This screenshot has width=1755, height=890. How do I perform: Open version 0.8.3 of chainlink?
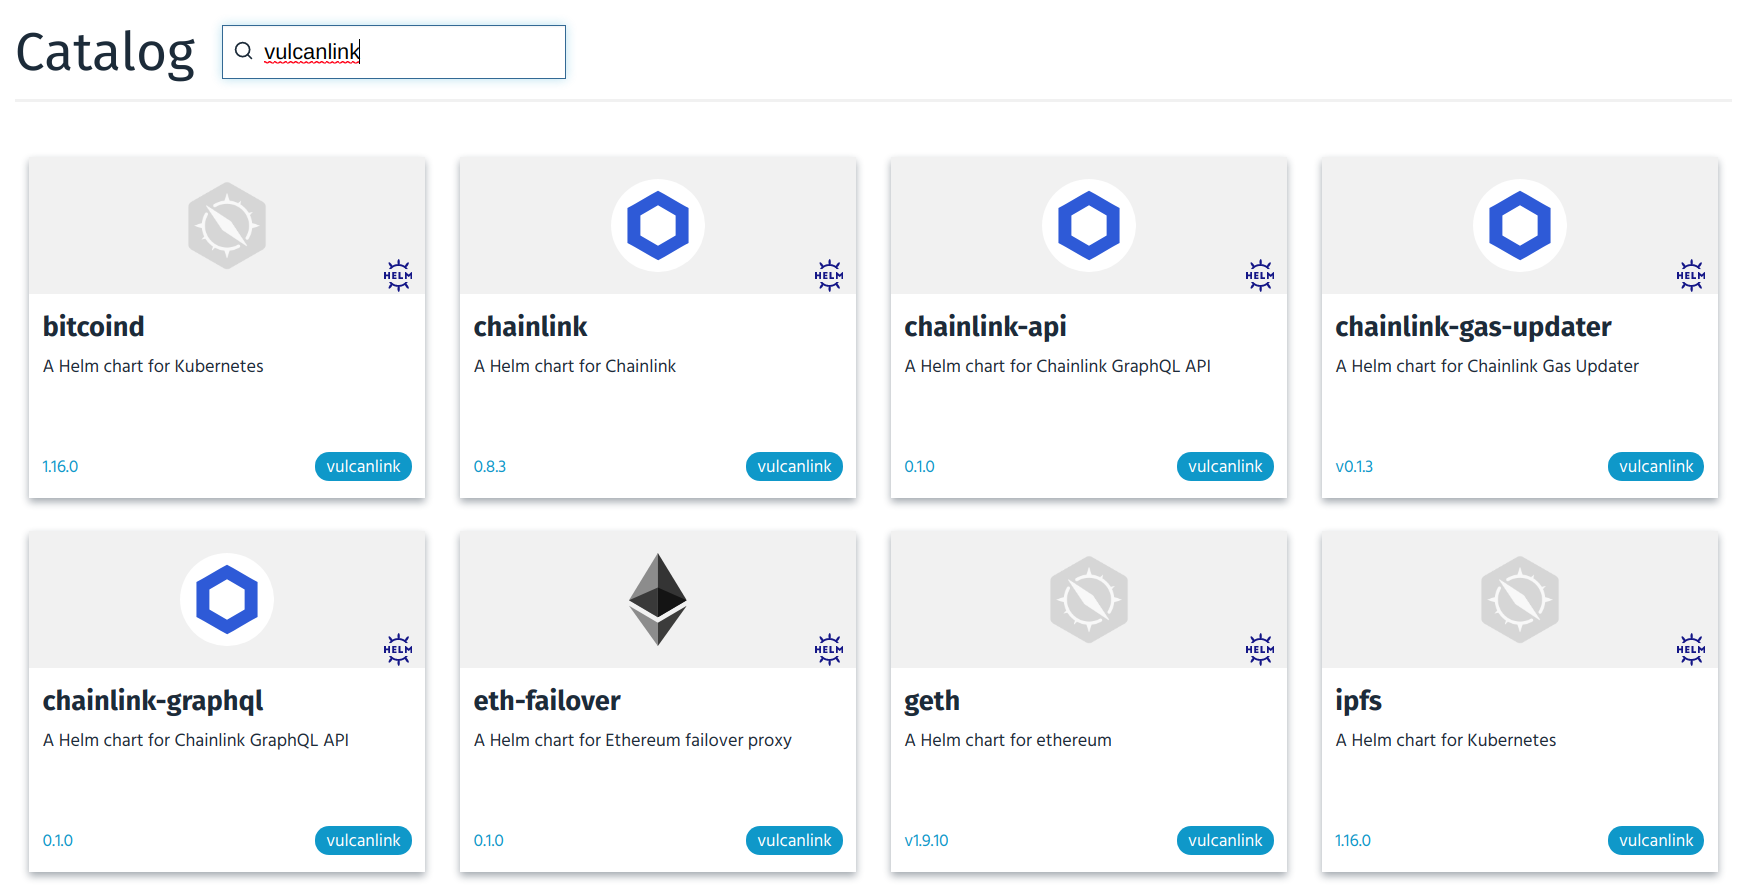(x=490, y=466)
